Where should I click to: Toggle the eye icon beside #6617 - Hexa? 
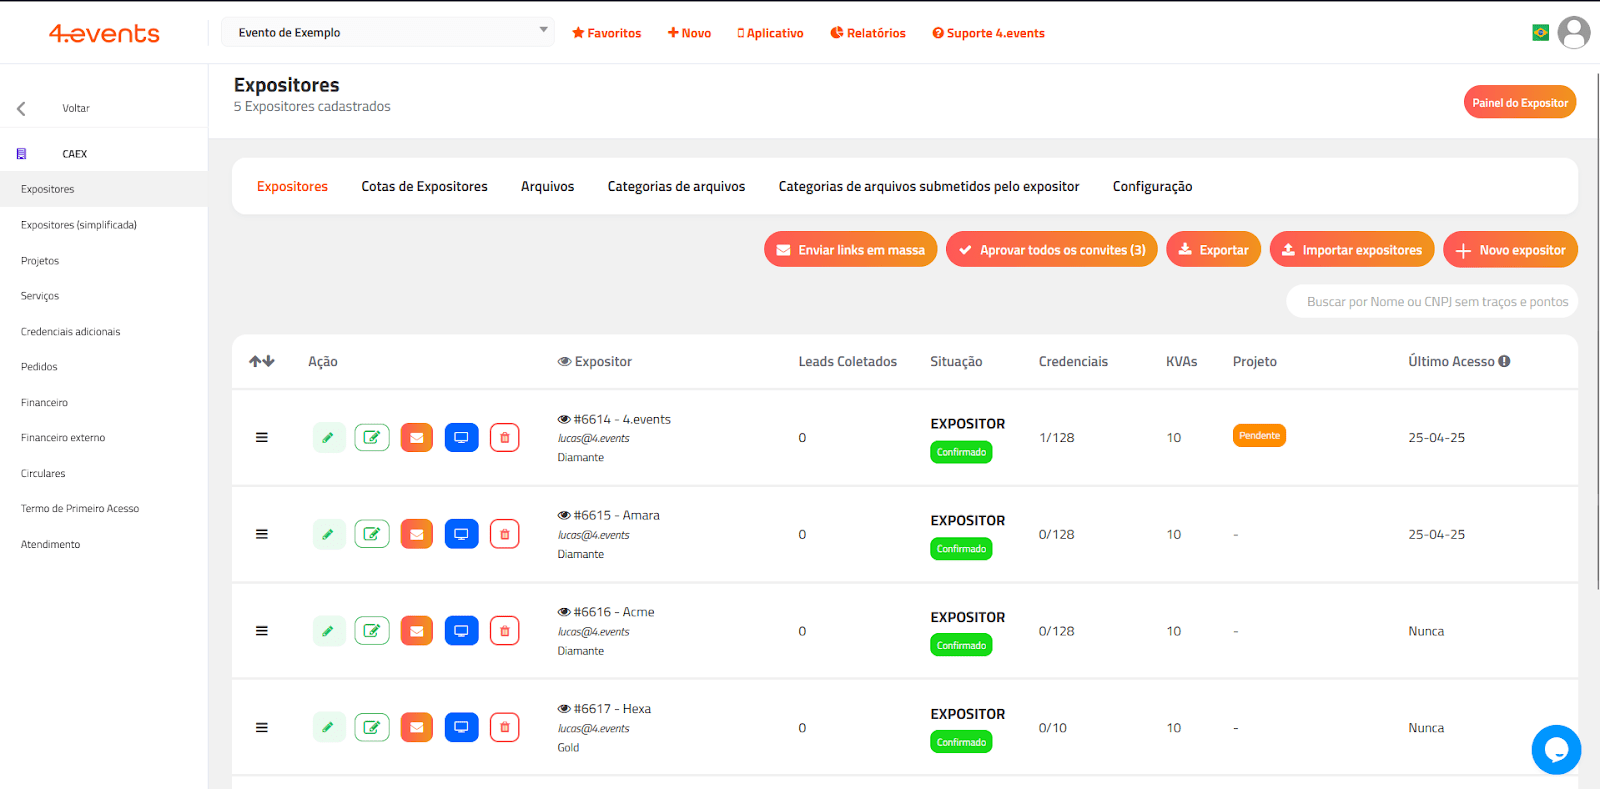click(564, 709)
